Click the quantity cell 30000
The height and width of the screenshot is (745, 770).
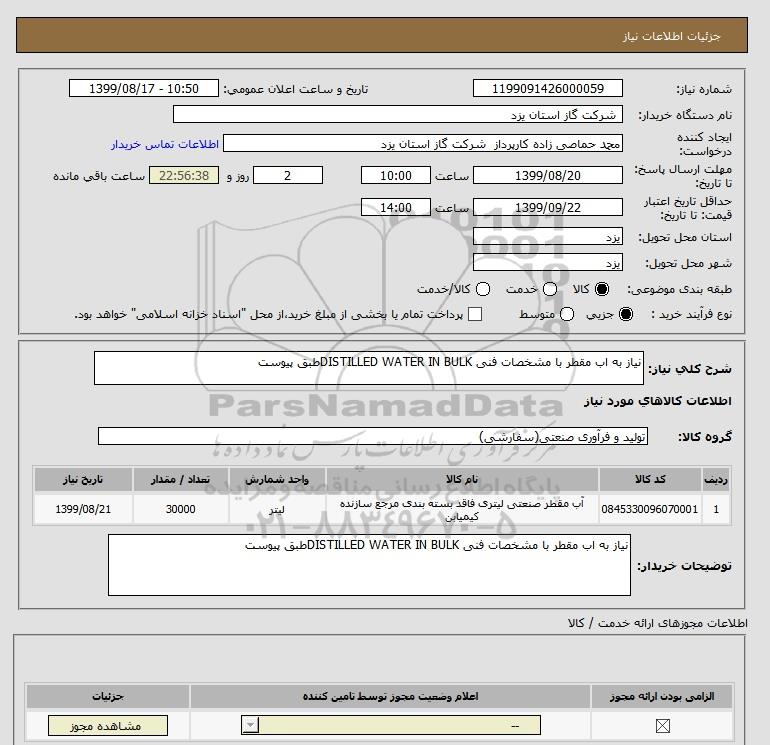[181, 509]
